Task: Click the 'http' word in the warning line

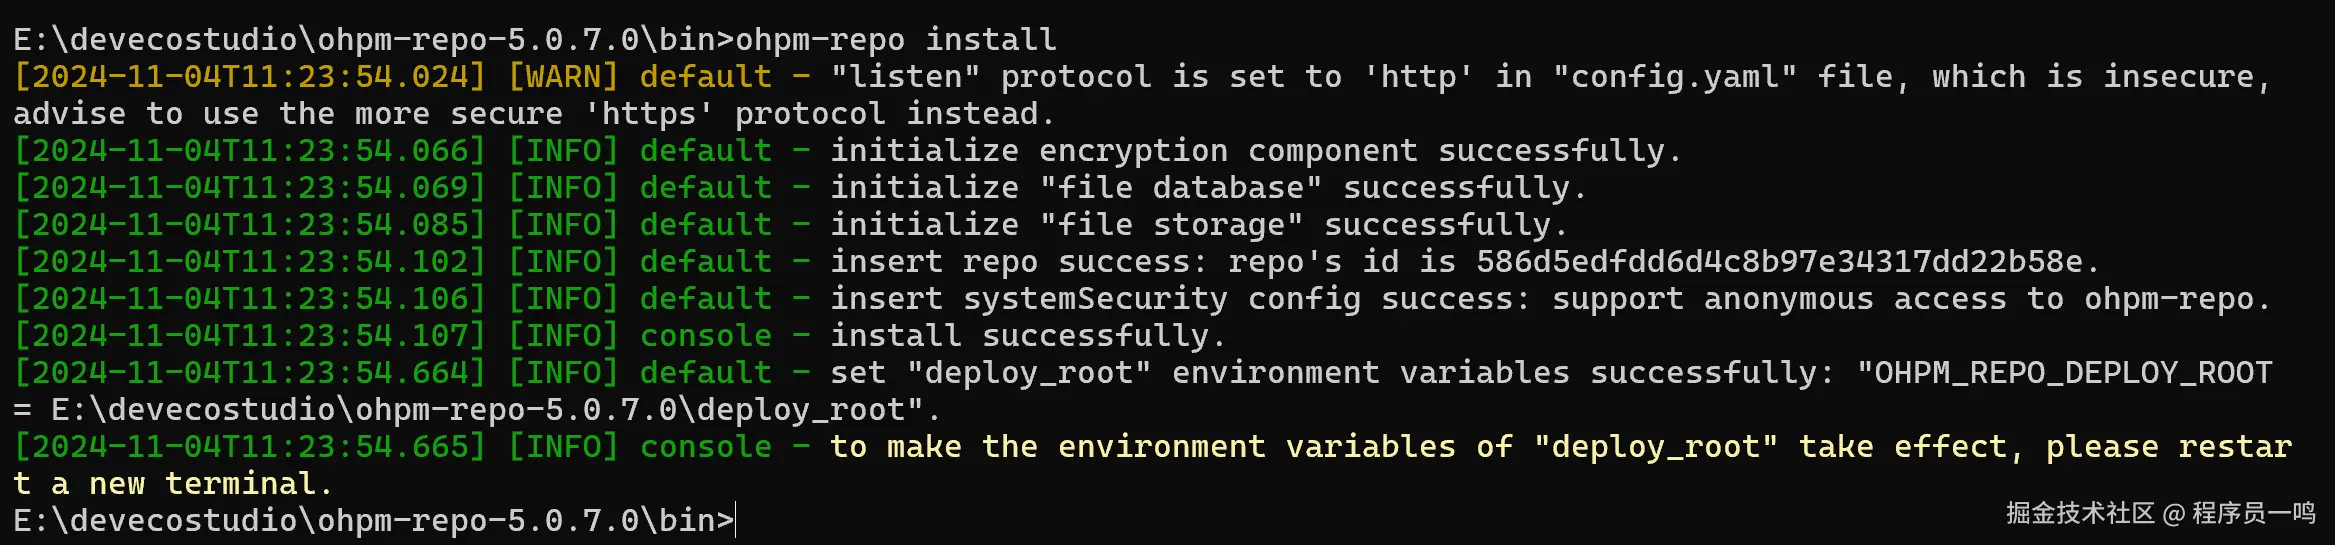Action: tap(1418, 77)
